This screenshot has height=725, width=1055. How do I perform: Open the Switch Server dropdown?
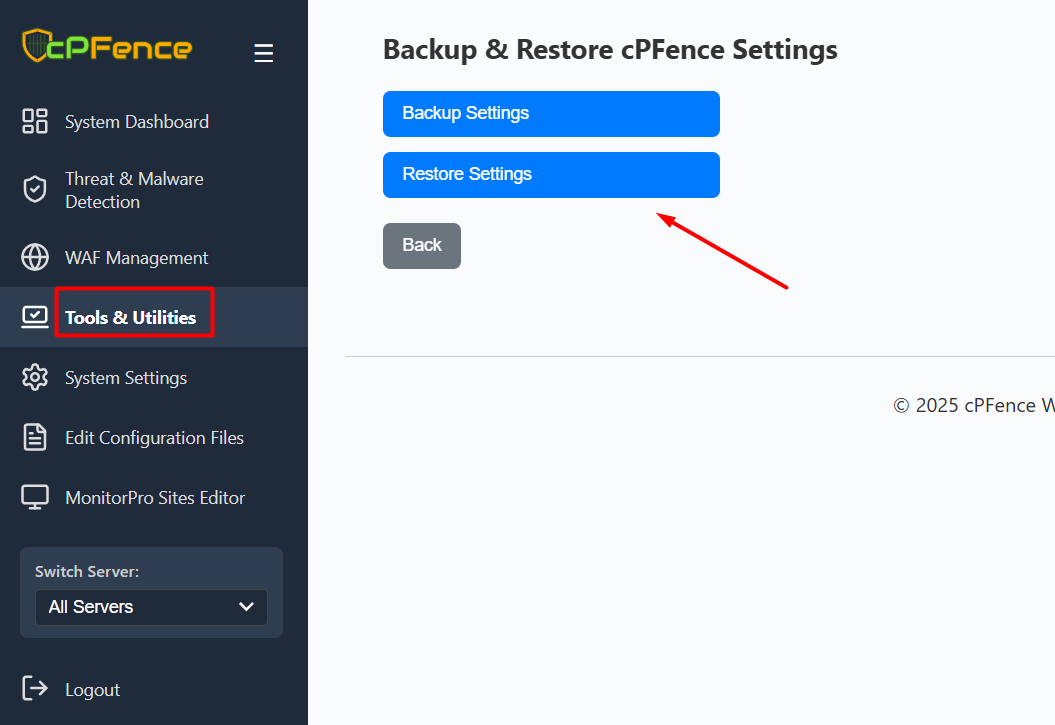coord(151,607)
